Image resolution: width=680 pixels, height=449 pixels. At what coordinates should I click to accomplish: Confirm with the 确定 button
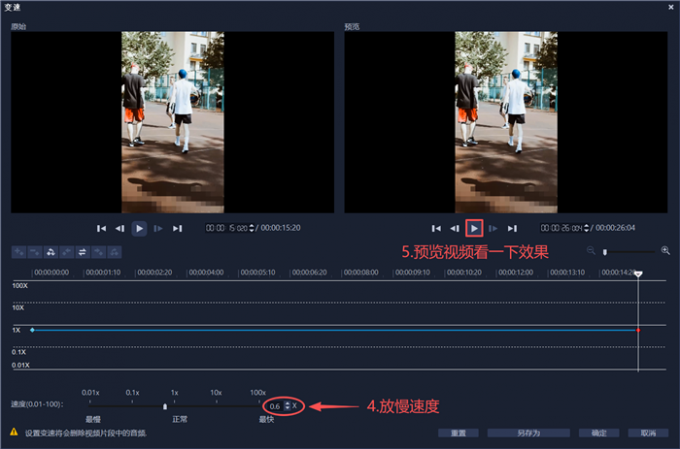click(x=599, y=433)
